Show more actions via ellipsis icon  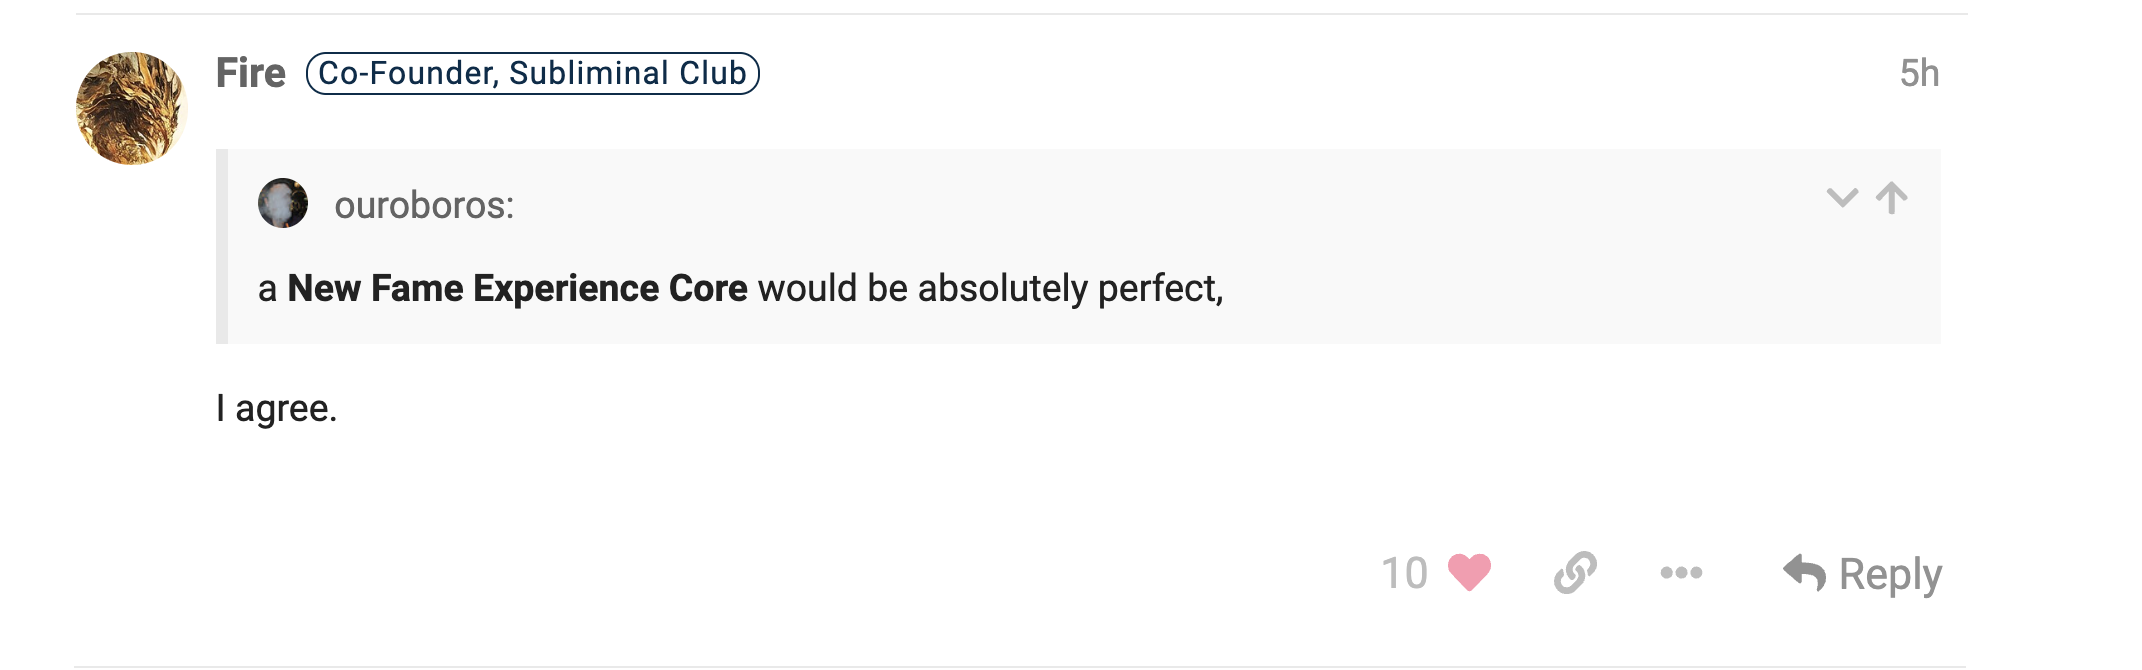point(1681,573)
